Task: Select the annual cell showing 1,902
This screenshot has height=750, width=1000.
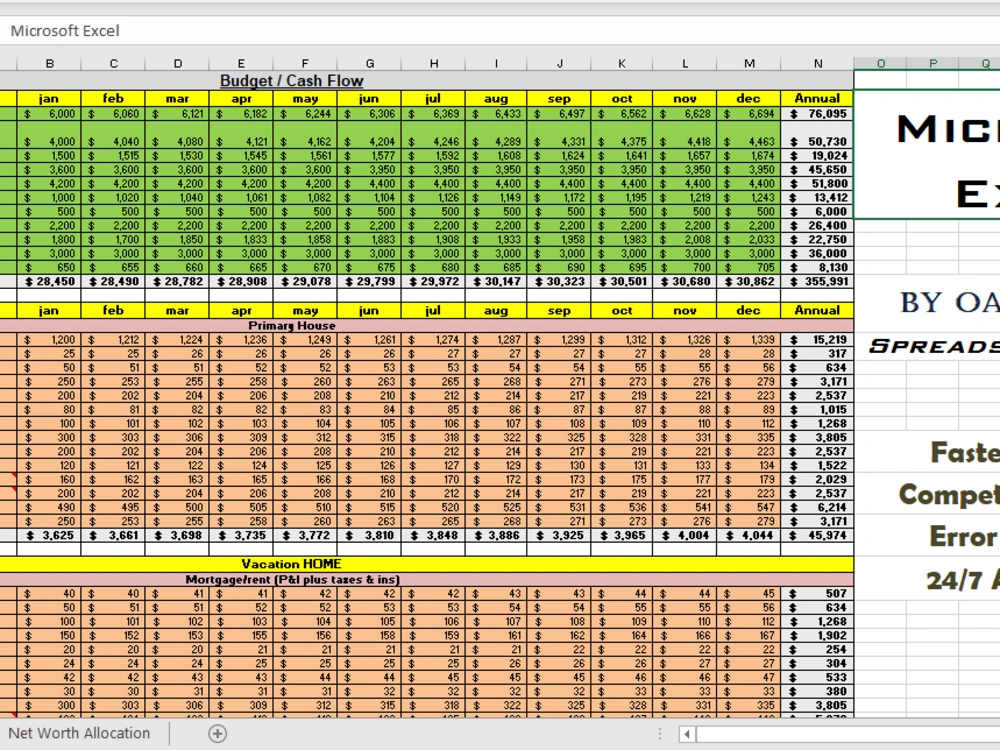Action: [x=818, y=635]
